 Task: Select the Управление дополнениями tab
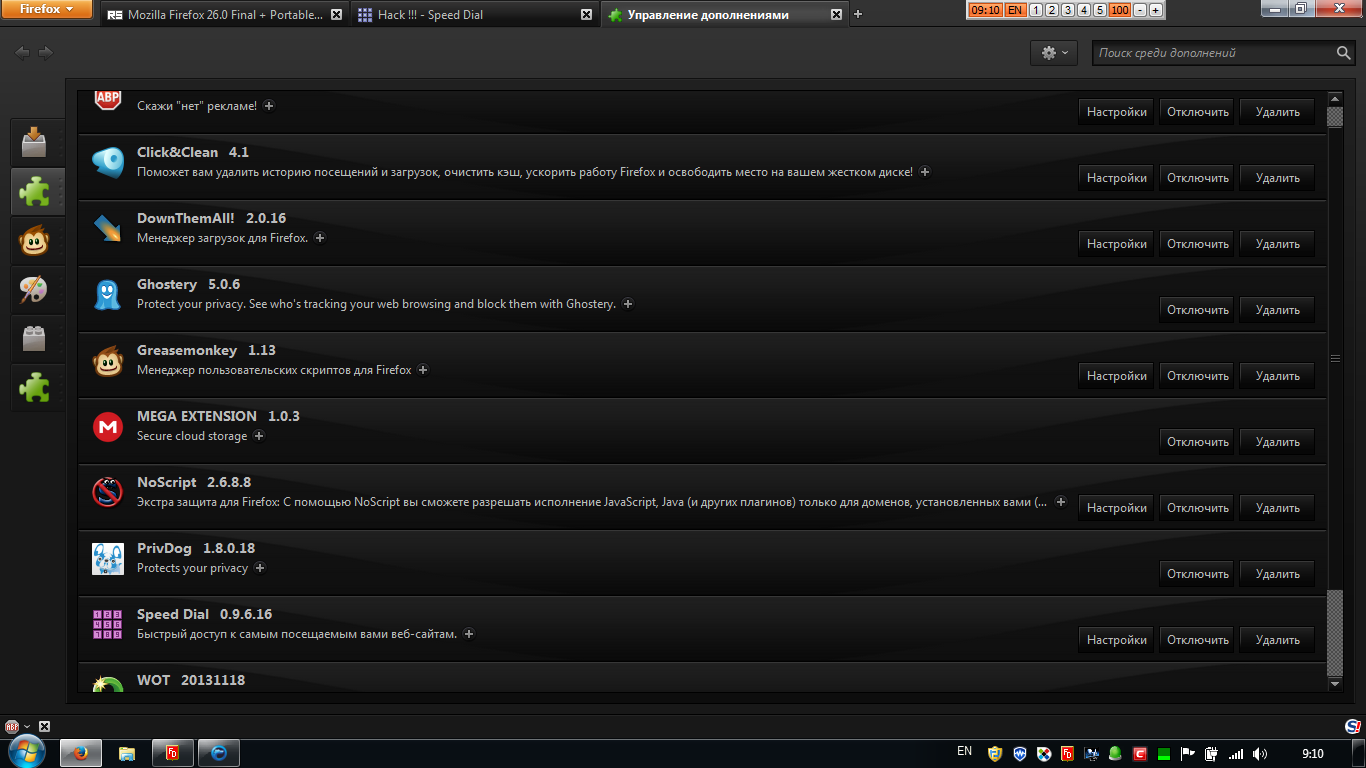pyautogui.click(x=725, y=15)
